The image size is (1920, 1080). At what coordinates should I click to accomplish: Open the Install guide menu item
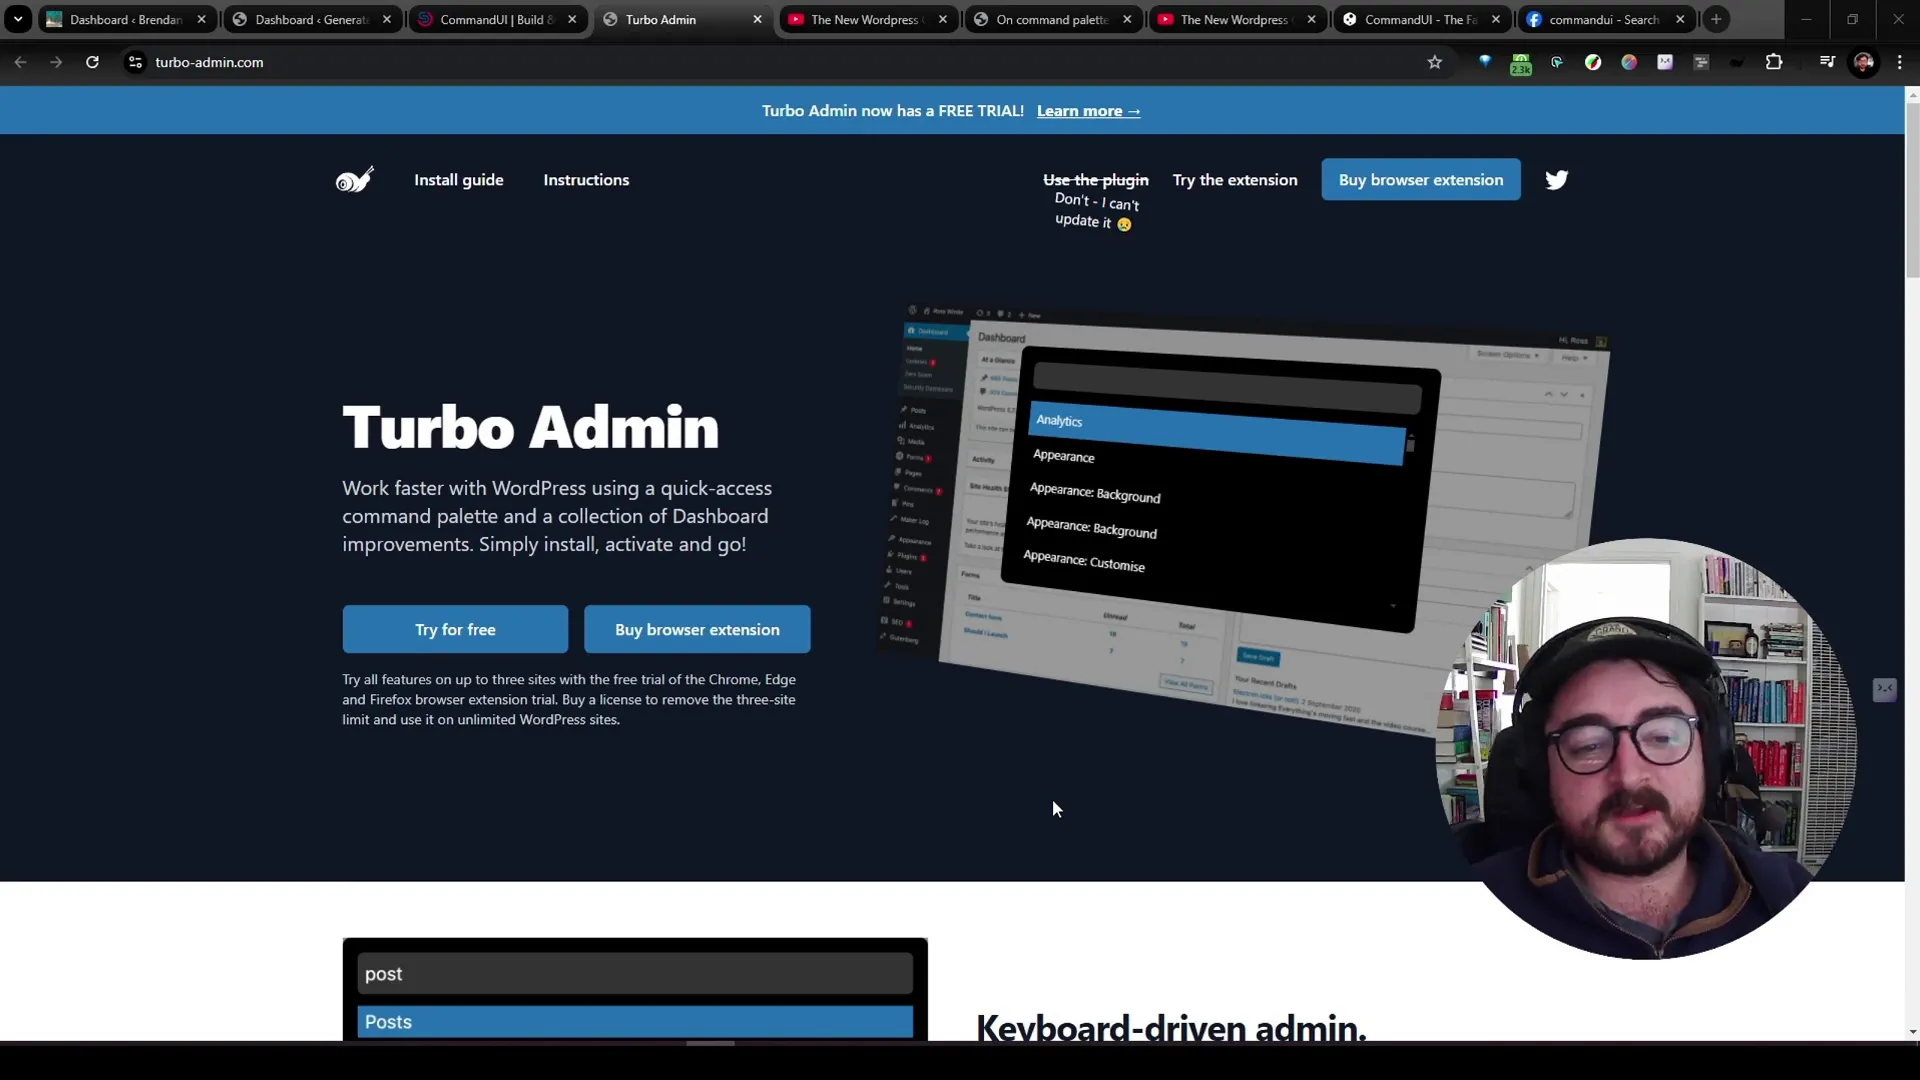tap(459, 180)
